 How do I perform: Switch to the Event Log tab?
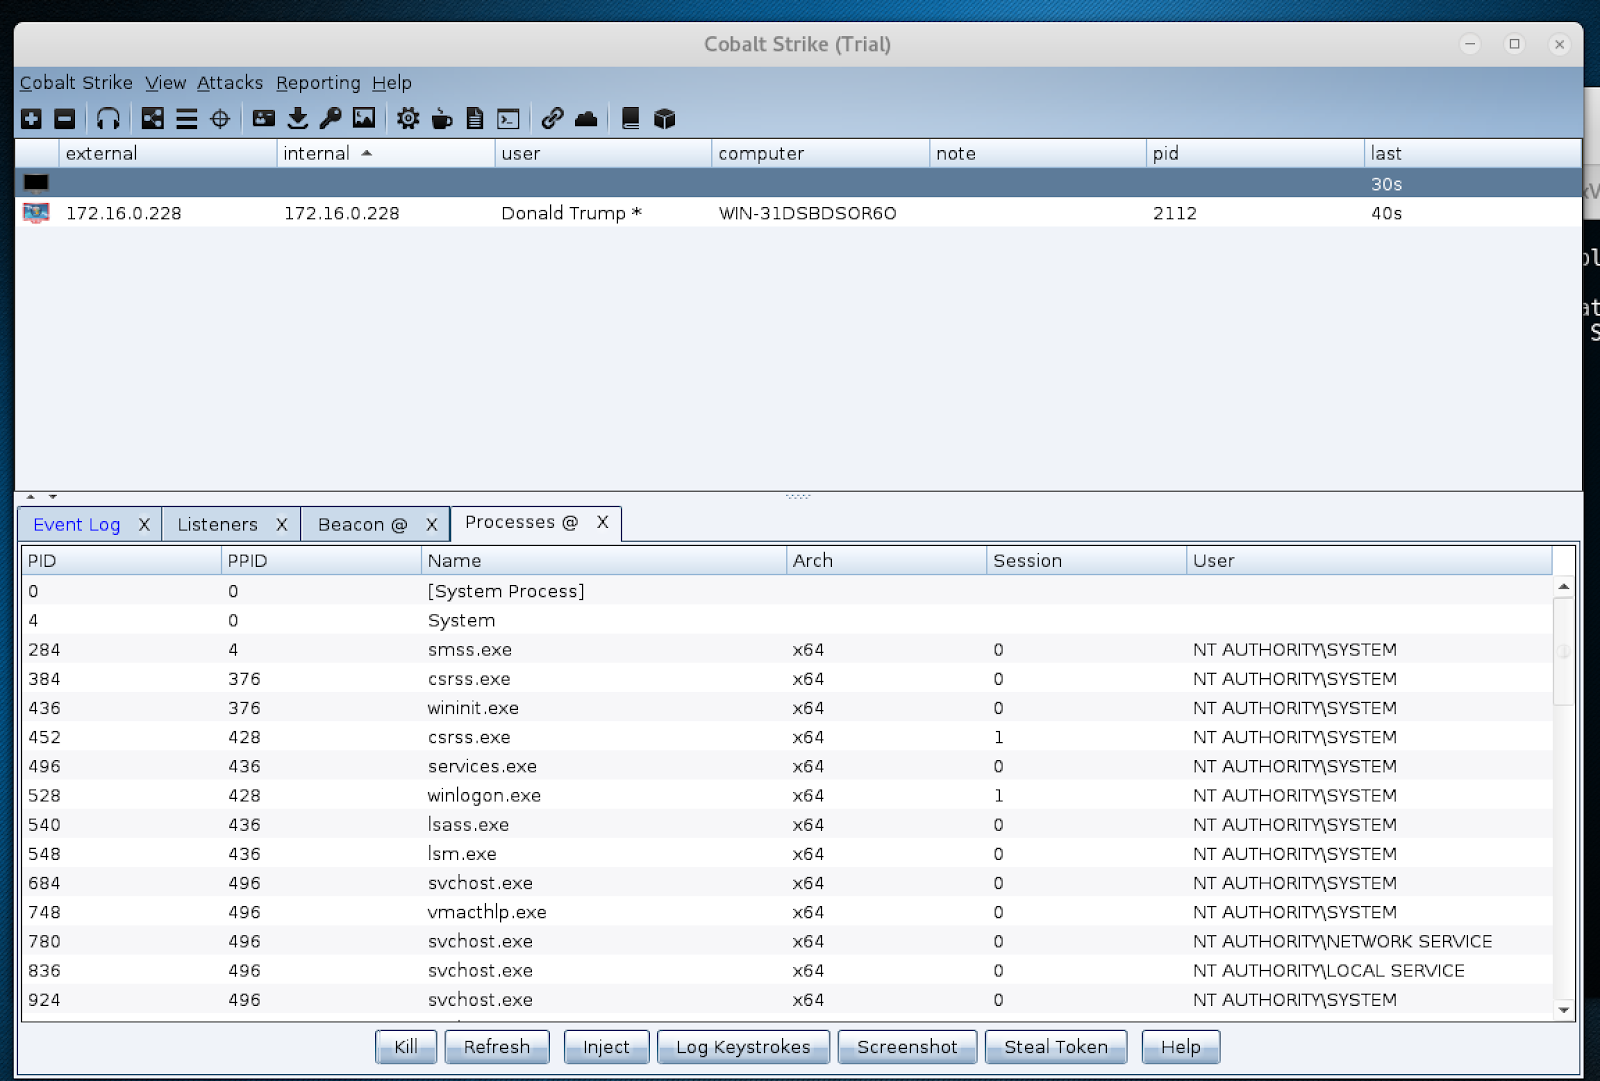tap(77, 525)
